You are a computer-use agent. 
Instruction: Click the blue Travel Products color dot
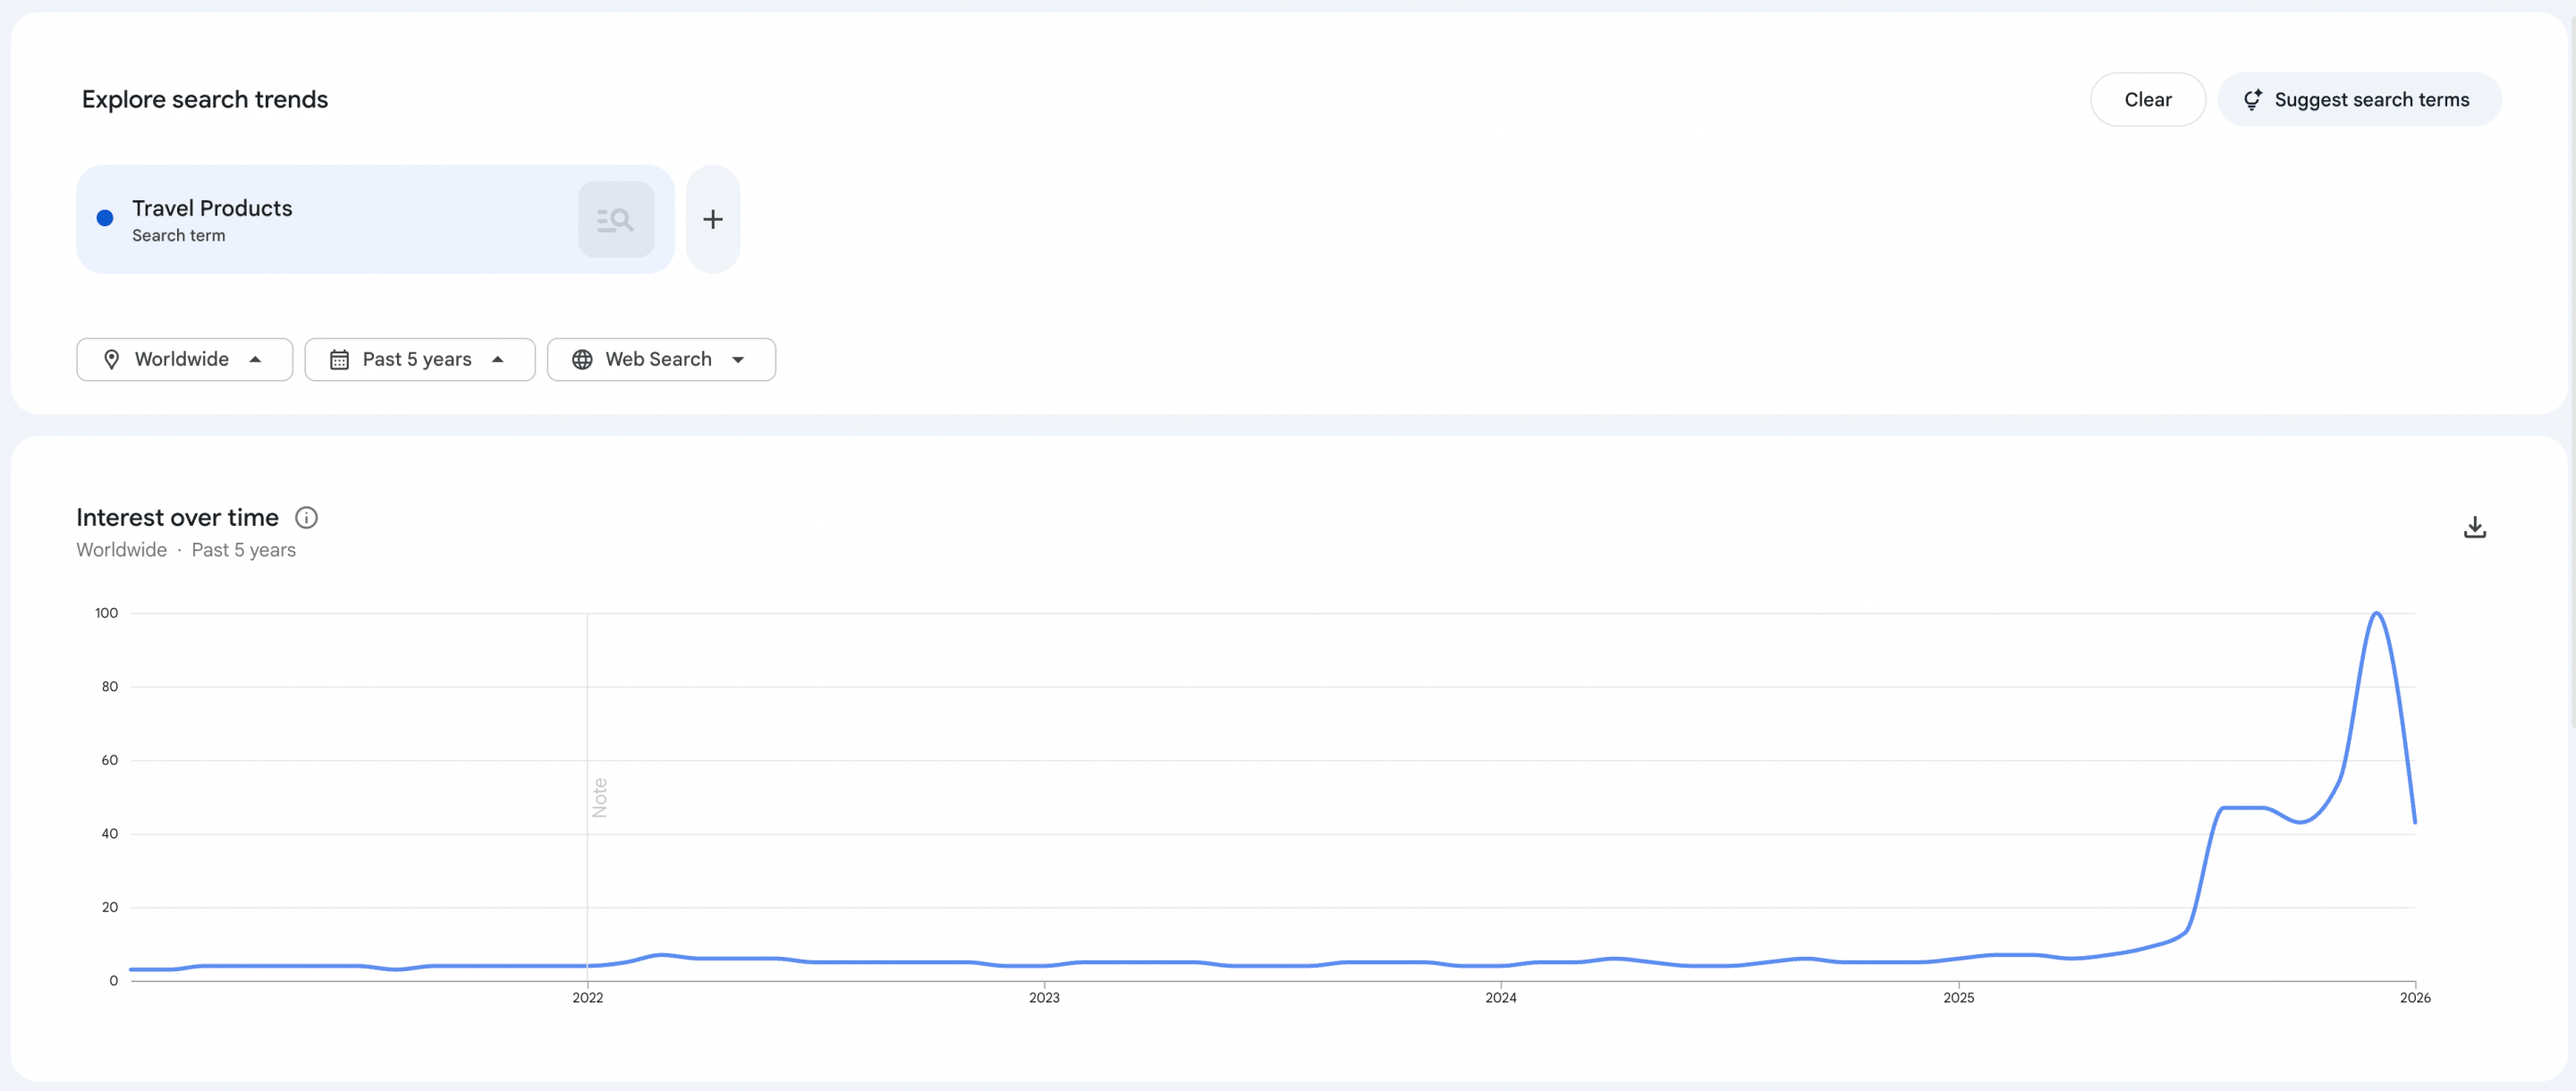point(105,218)
